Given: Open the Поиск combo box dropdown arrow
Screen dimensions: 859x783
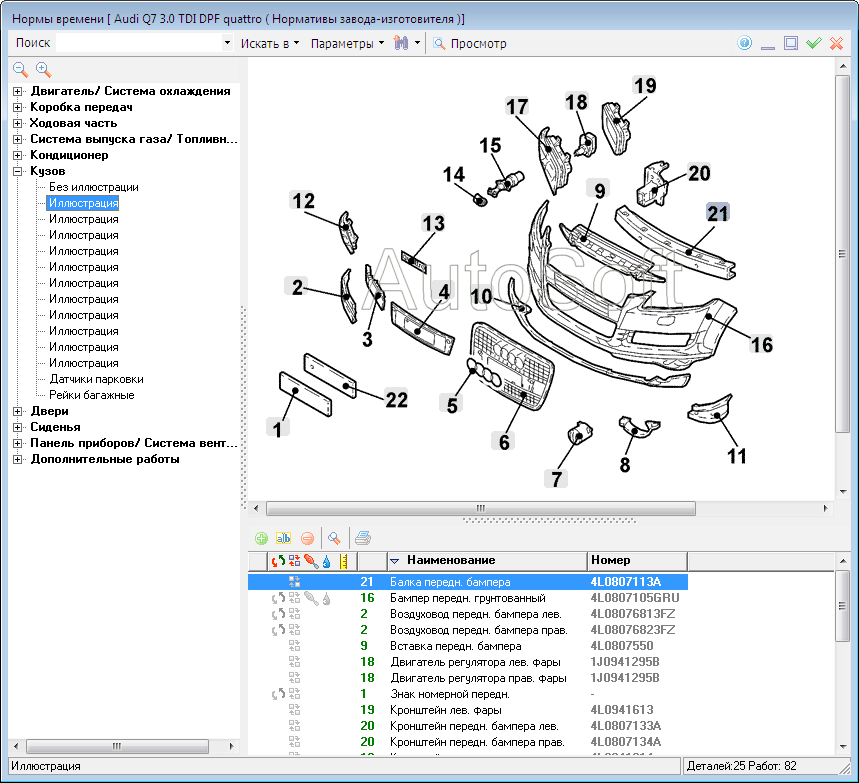Looking at the screenshot, I should pyautogui.click(x=227, y=43).
